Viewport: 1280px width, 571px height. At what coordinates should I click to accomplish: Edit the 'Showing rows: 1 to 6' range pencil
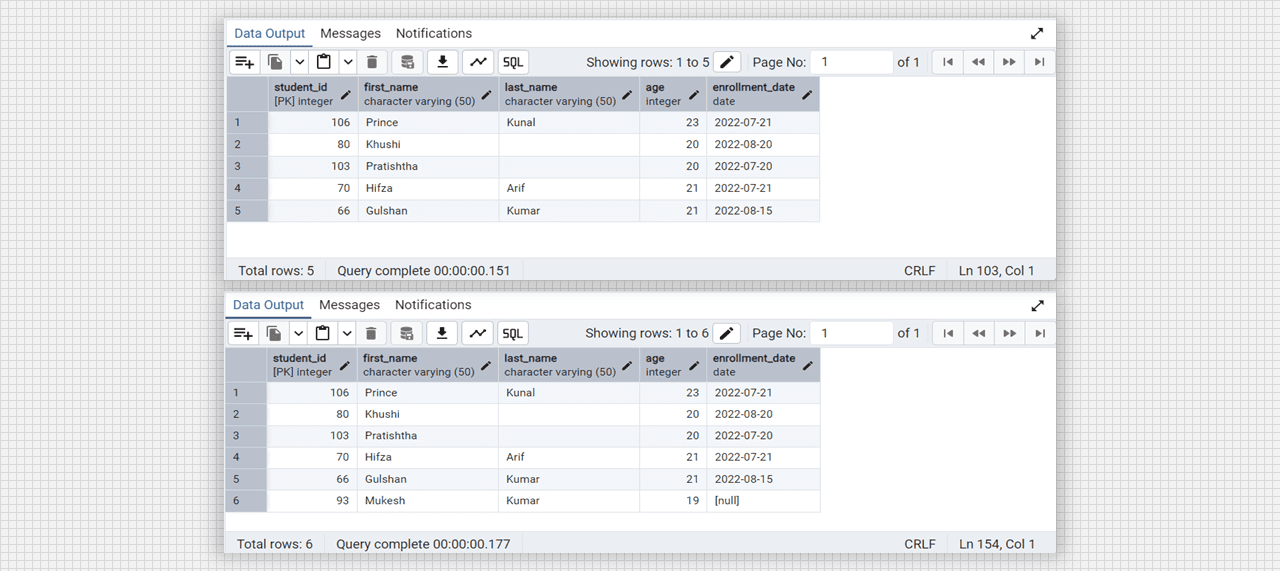[727, 333]
